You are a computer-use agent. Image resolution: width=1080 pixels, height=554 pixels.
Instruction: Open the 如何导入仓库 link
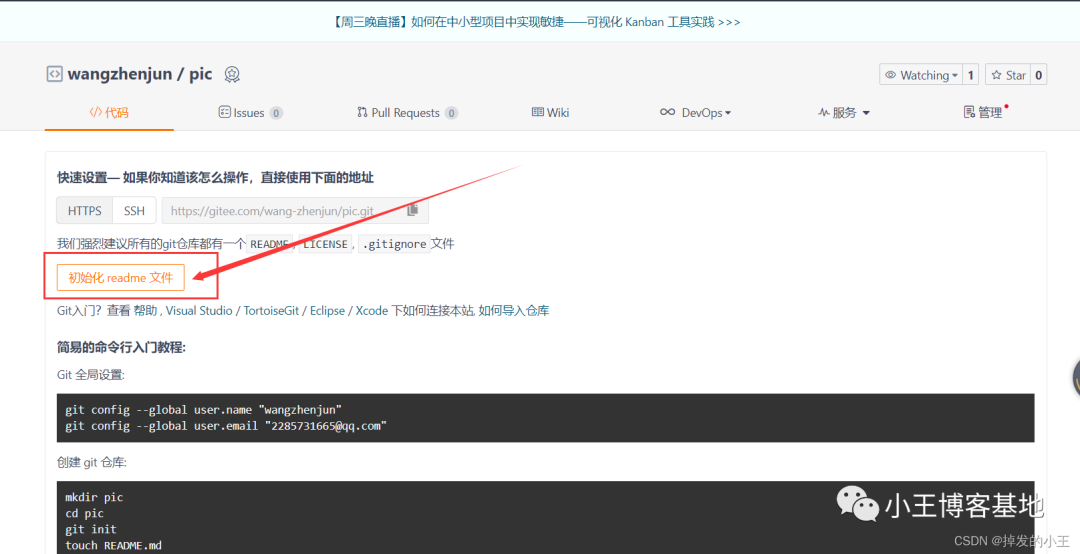pos(514,310)
